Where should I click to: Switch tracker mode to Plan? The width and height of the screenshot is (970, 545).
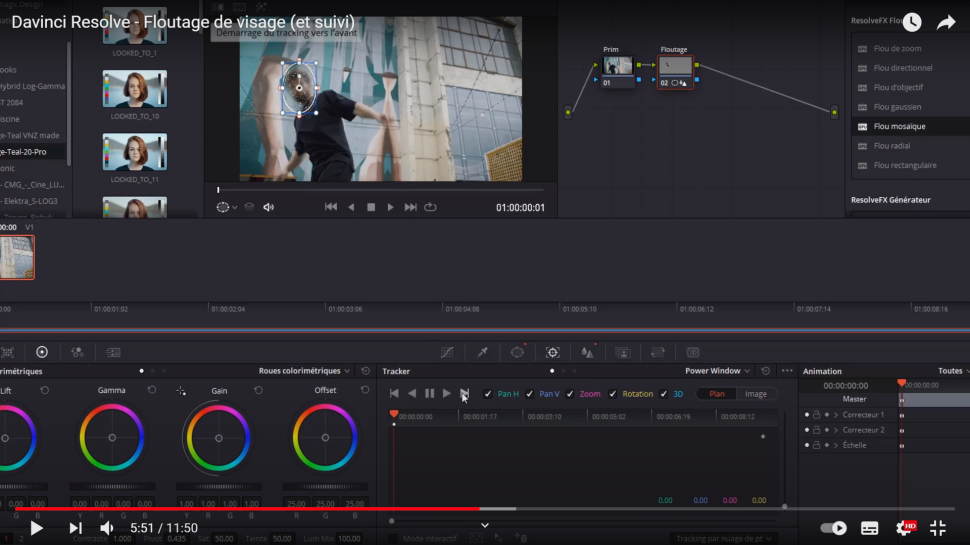coord(716,393)
